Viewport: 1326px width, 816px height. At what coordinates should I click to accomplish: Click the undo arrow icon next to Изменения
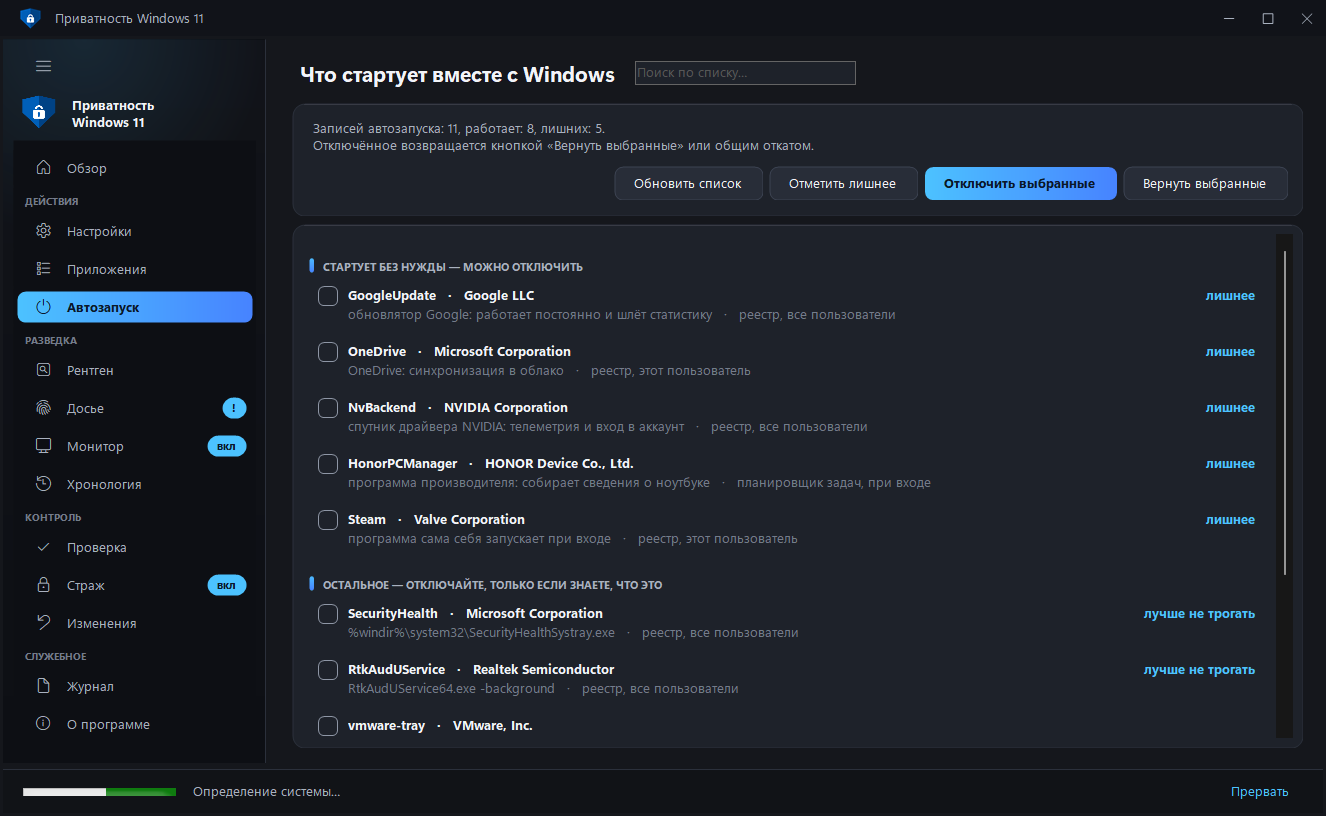pos(43,623)
